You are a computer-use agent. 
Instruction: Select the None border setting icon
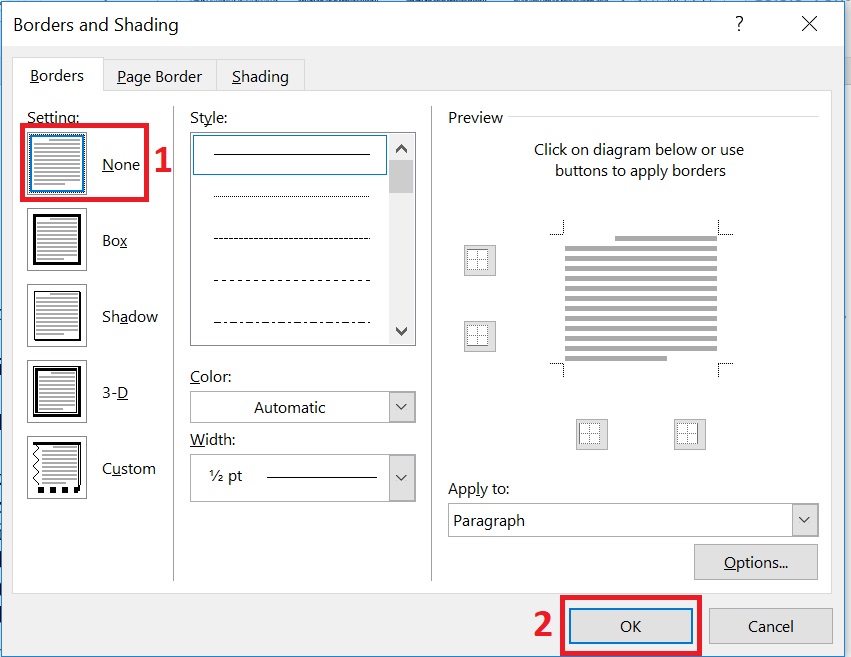[x=57, y=163]
